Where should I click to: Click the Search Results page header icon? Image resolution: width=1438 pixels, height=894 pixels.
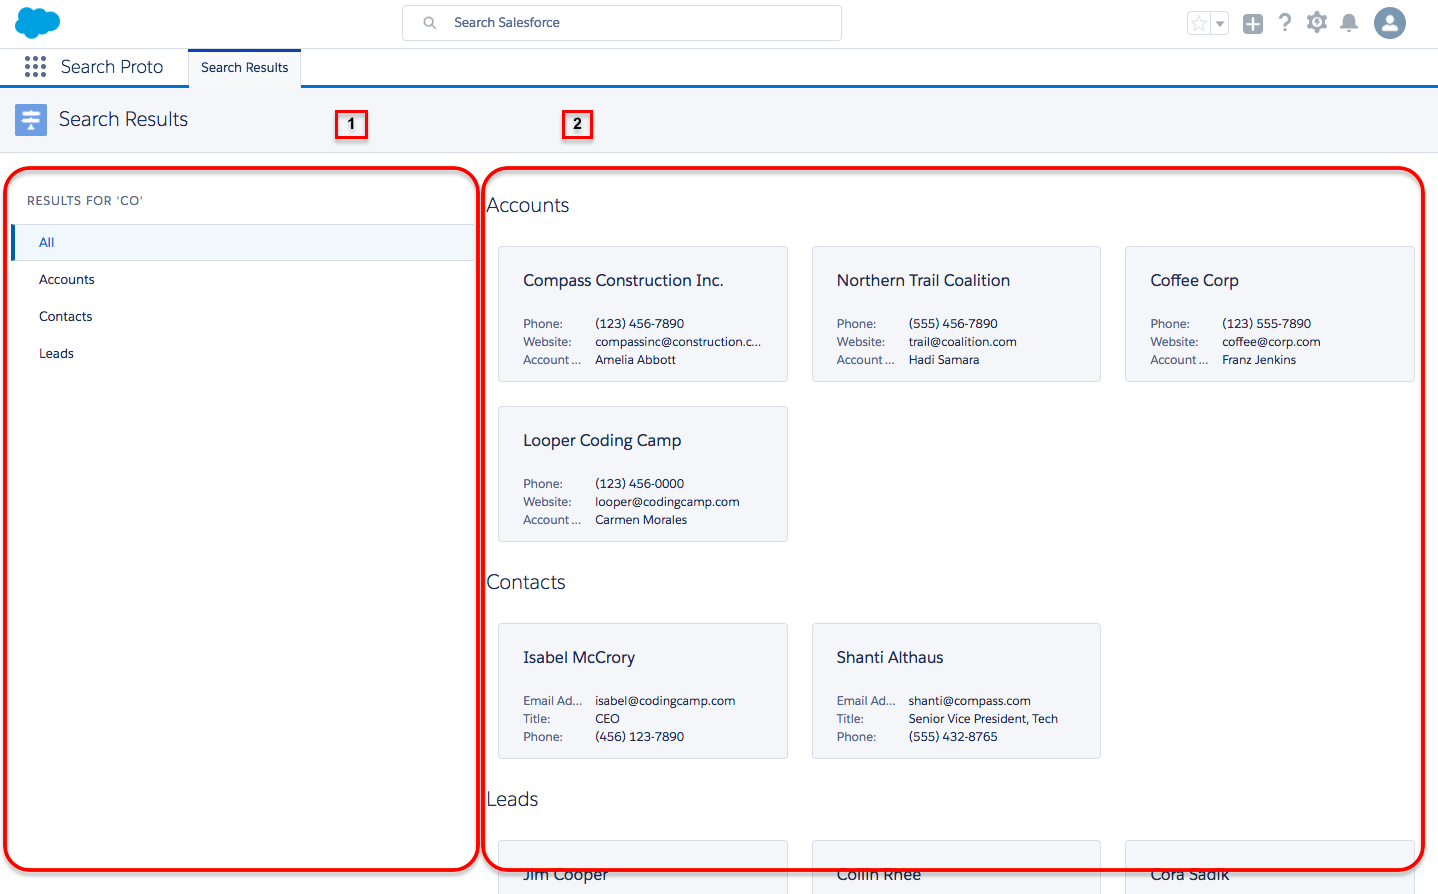[x=31, y=120]
